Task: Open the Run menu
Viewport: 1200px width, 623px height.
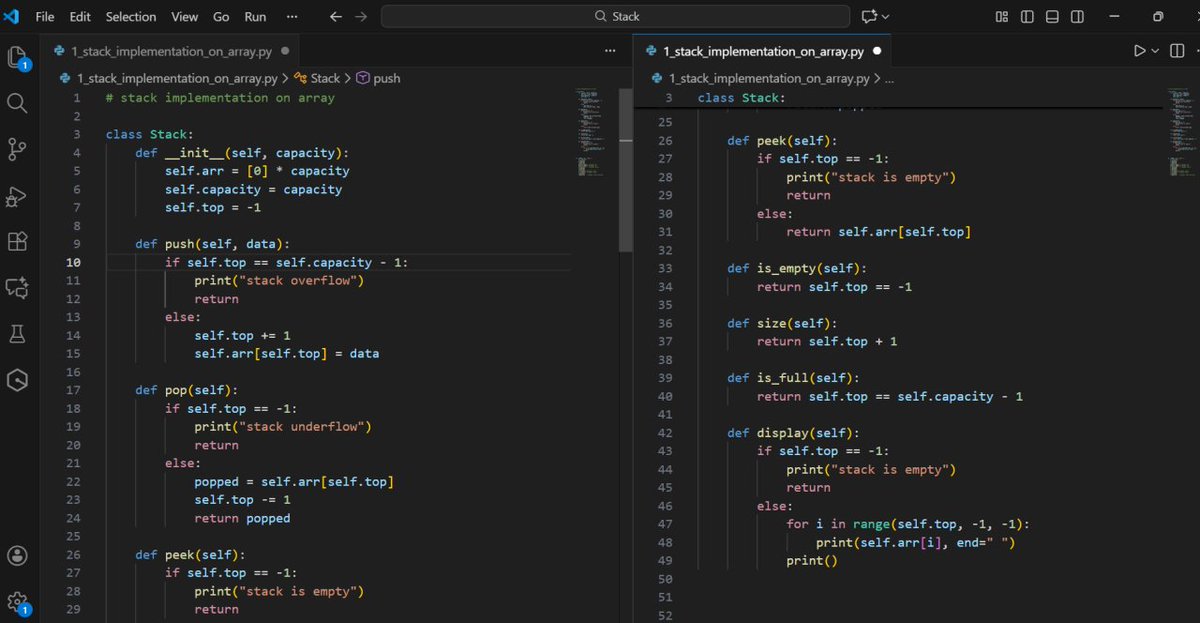Action: (x=255, y=16)
